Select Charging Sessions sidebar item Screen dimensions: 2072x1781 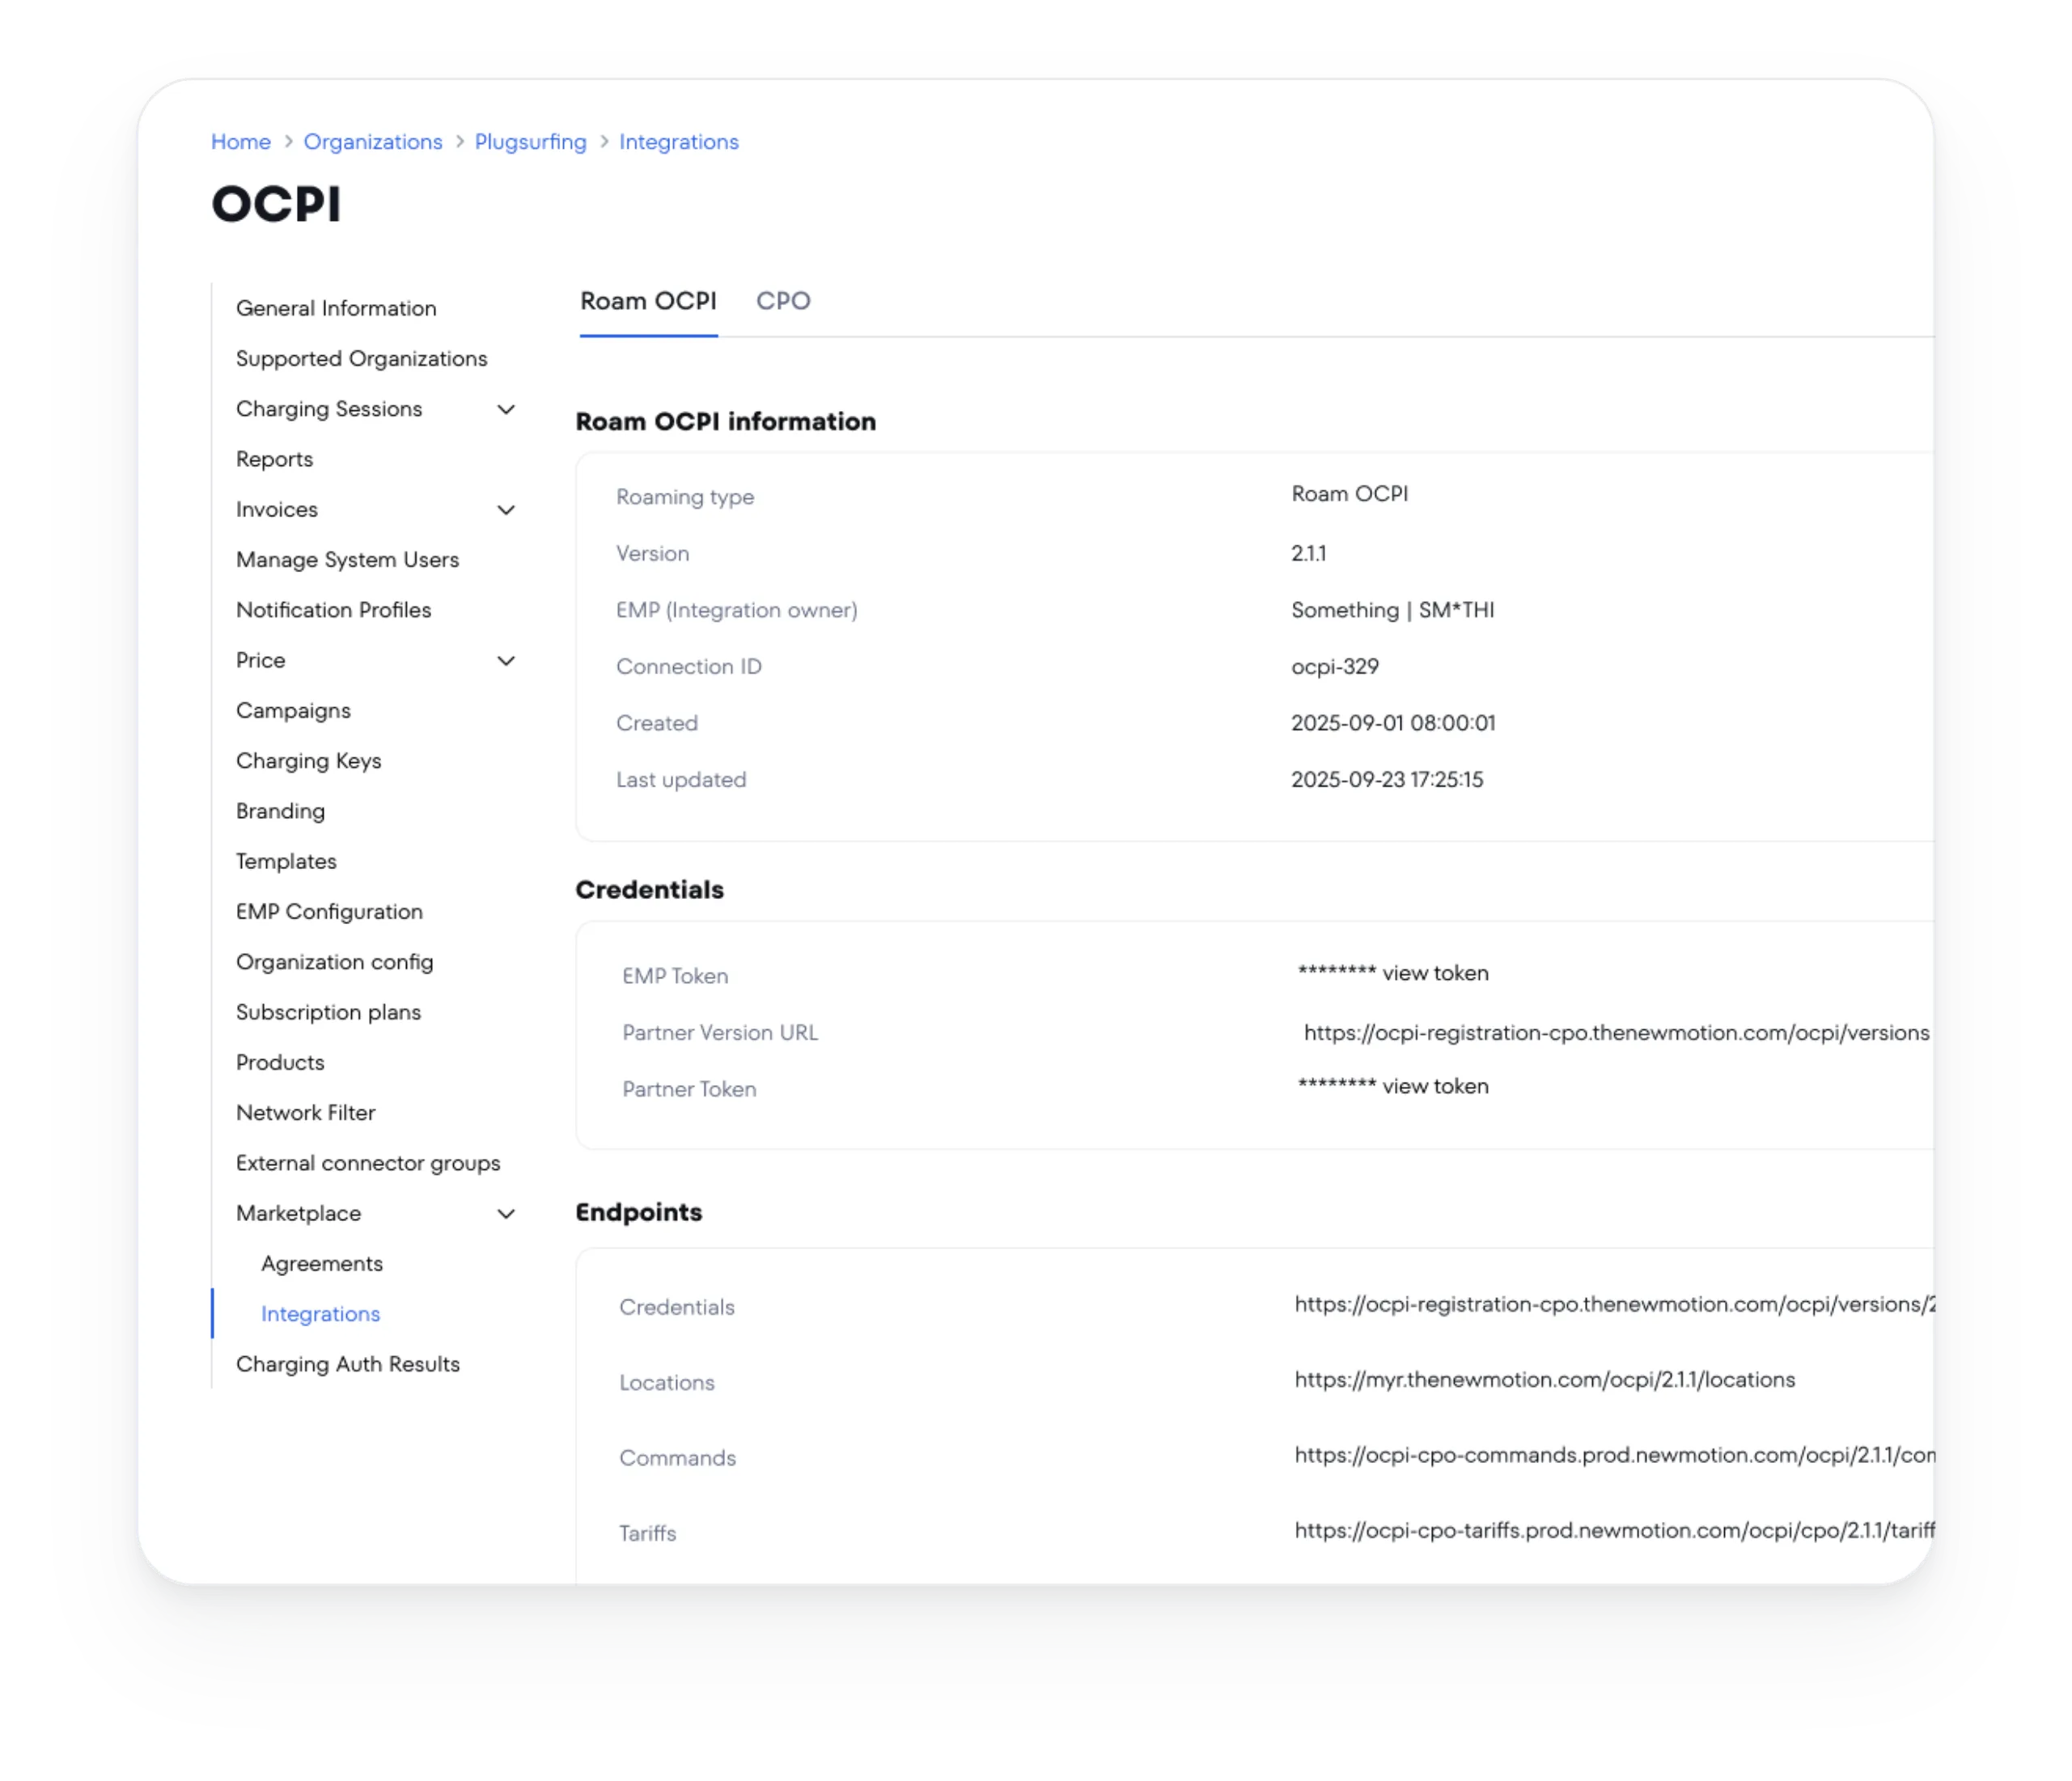tap(329, 409)
